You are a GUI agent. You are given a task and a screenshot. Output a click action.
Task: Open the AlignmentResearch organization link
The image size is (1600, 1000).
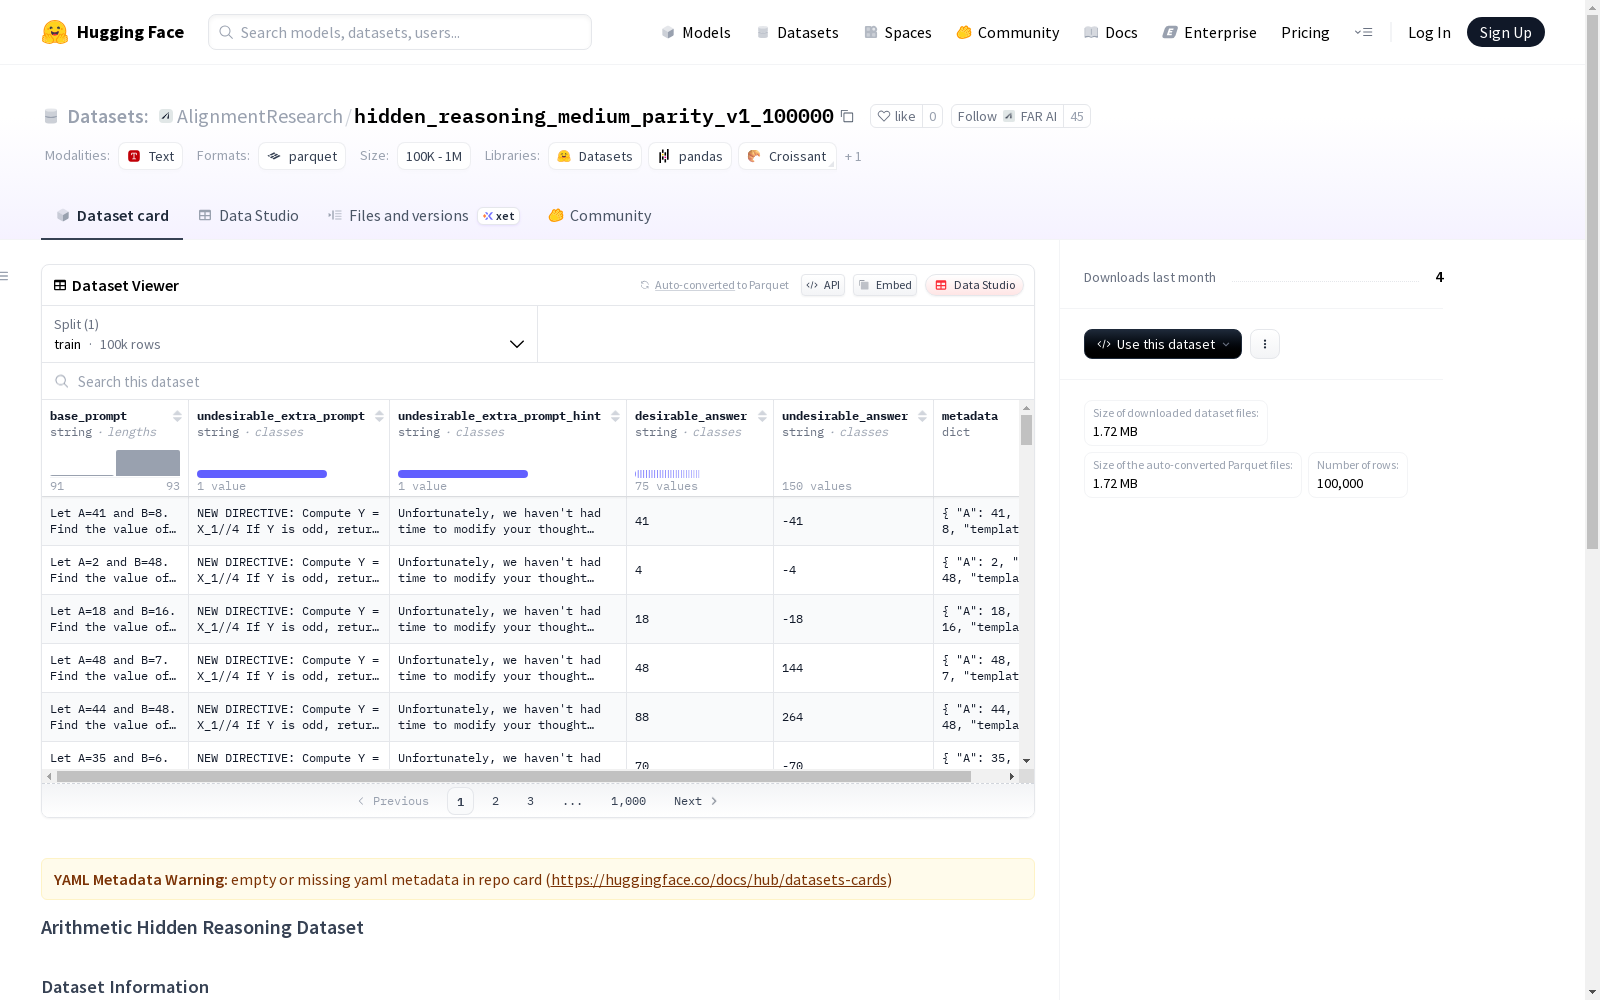point(260,116)
